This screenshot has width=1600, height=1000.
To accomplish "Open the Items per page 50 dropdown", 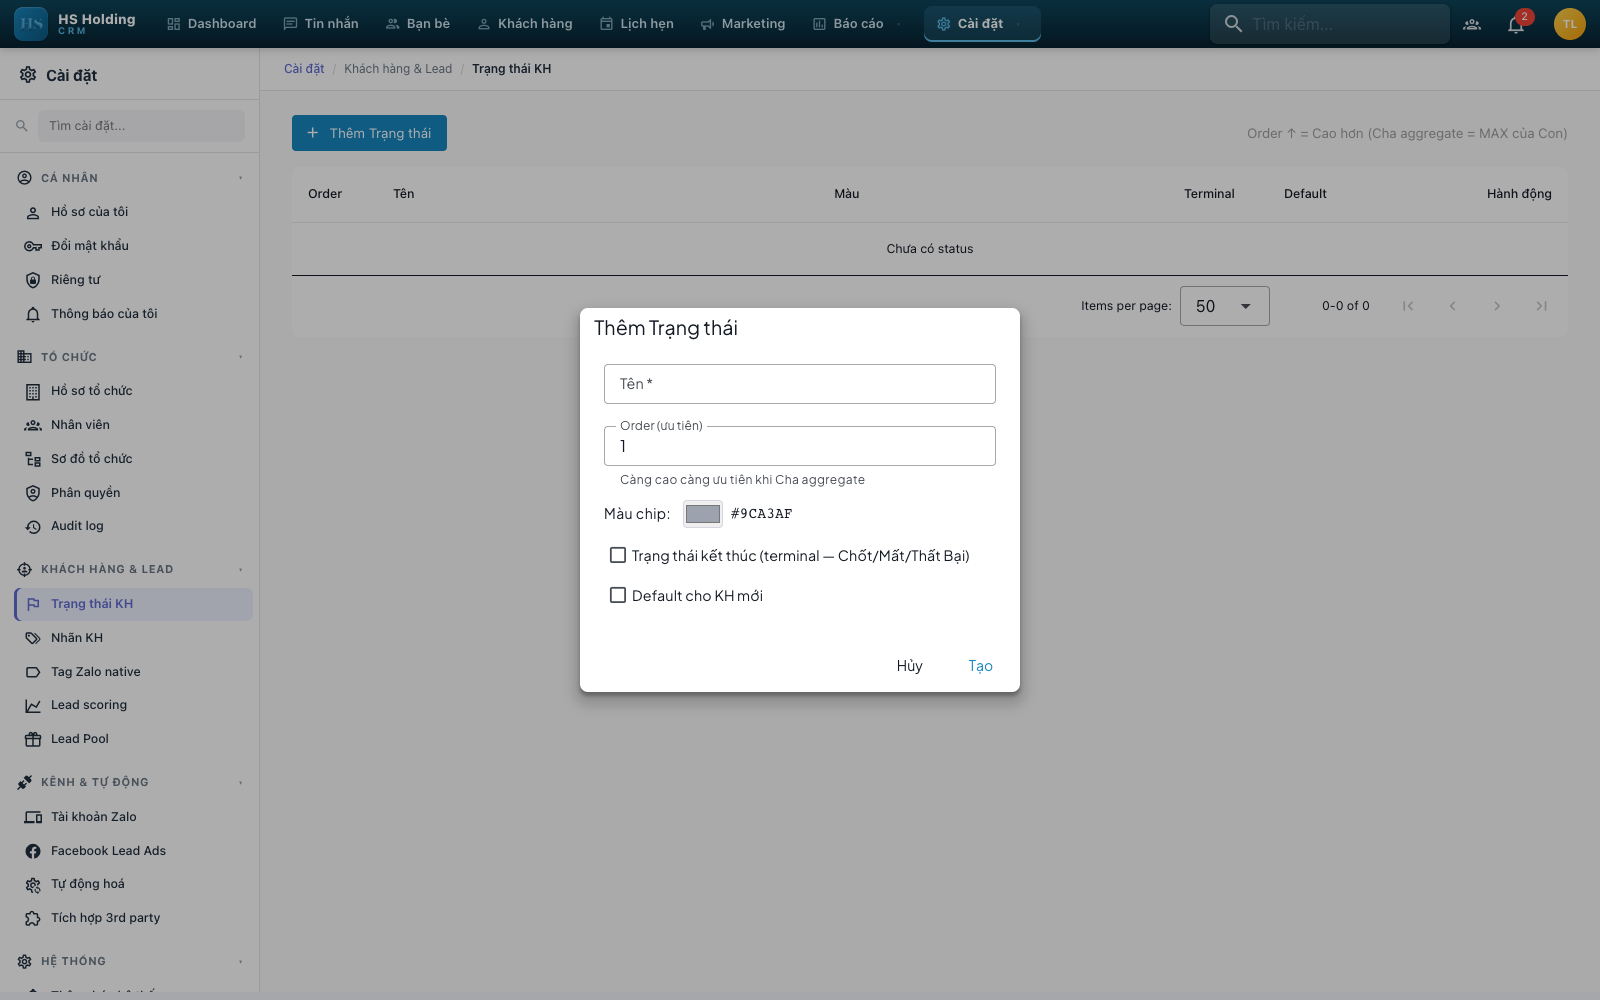I will point(1225,306).
